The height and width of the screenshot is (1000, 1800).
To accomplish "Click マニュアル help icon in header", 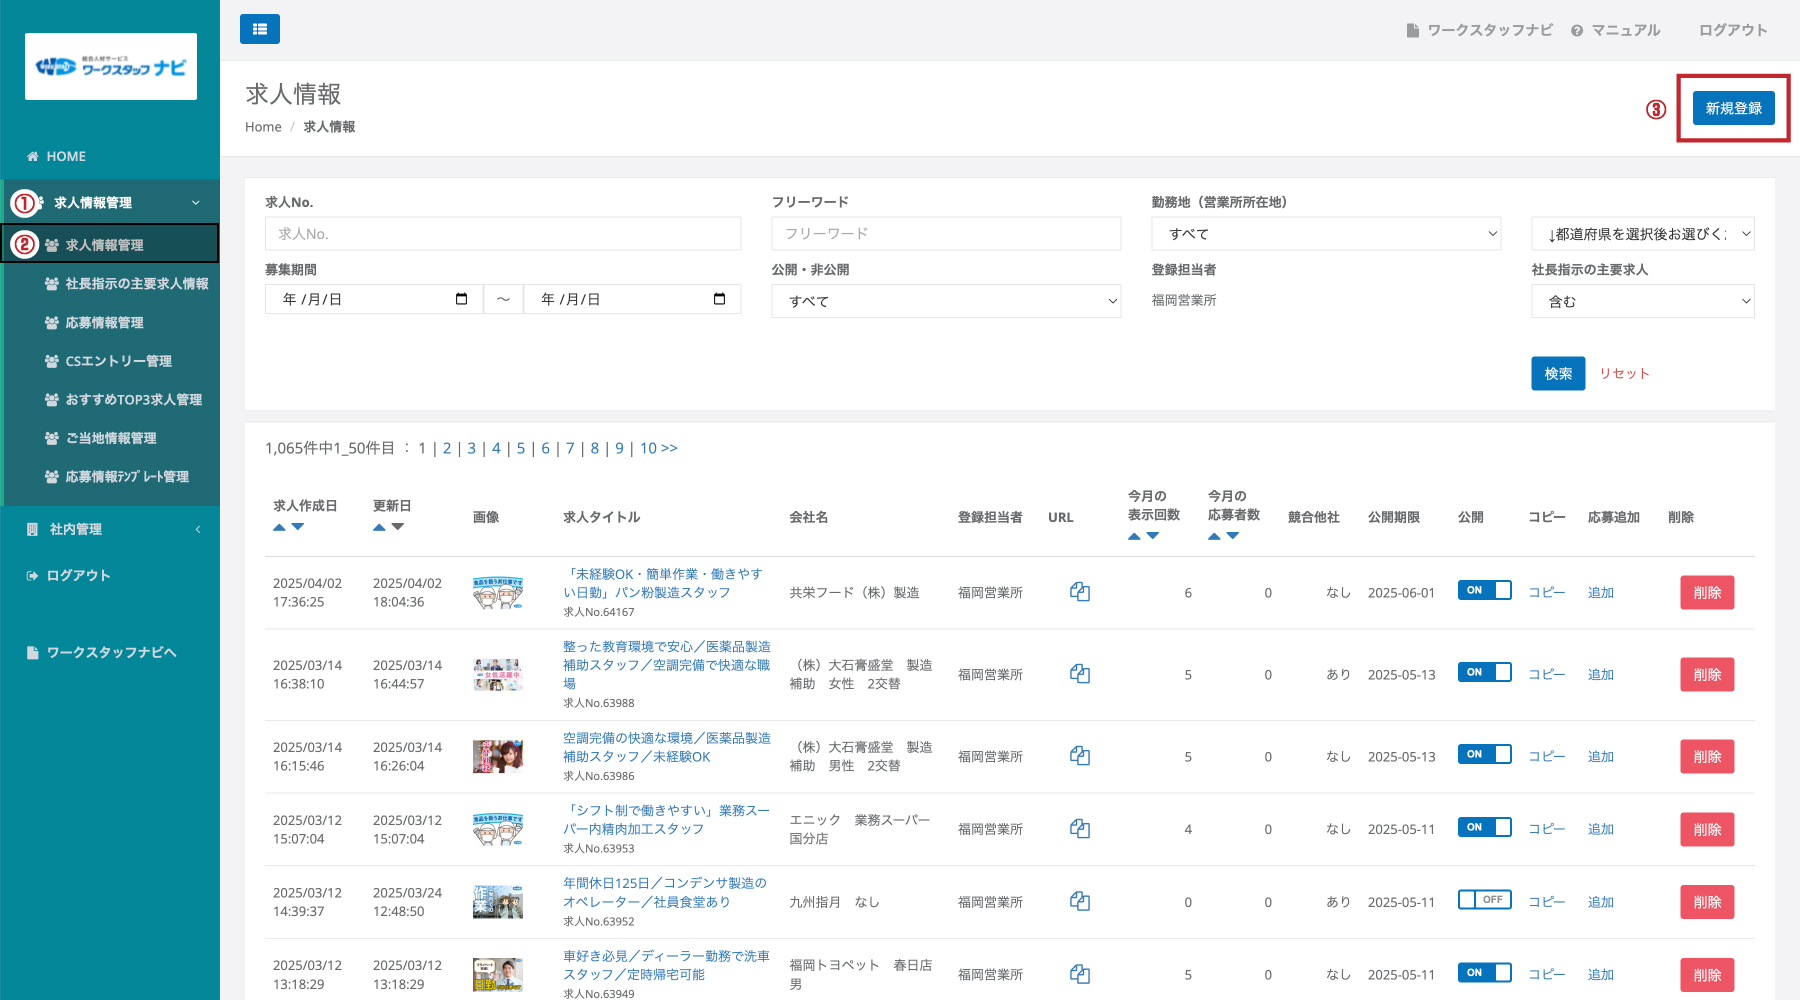I will click(x=1577, y=31).
